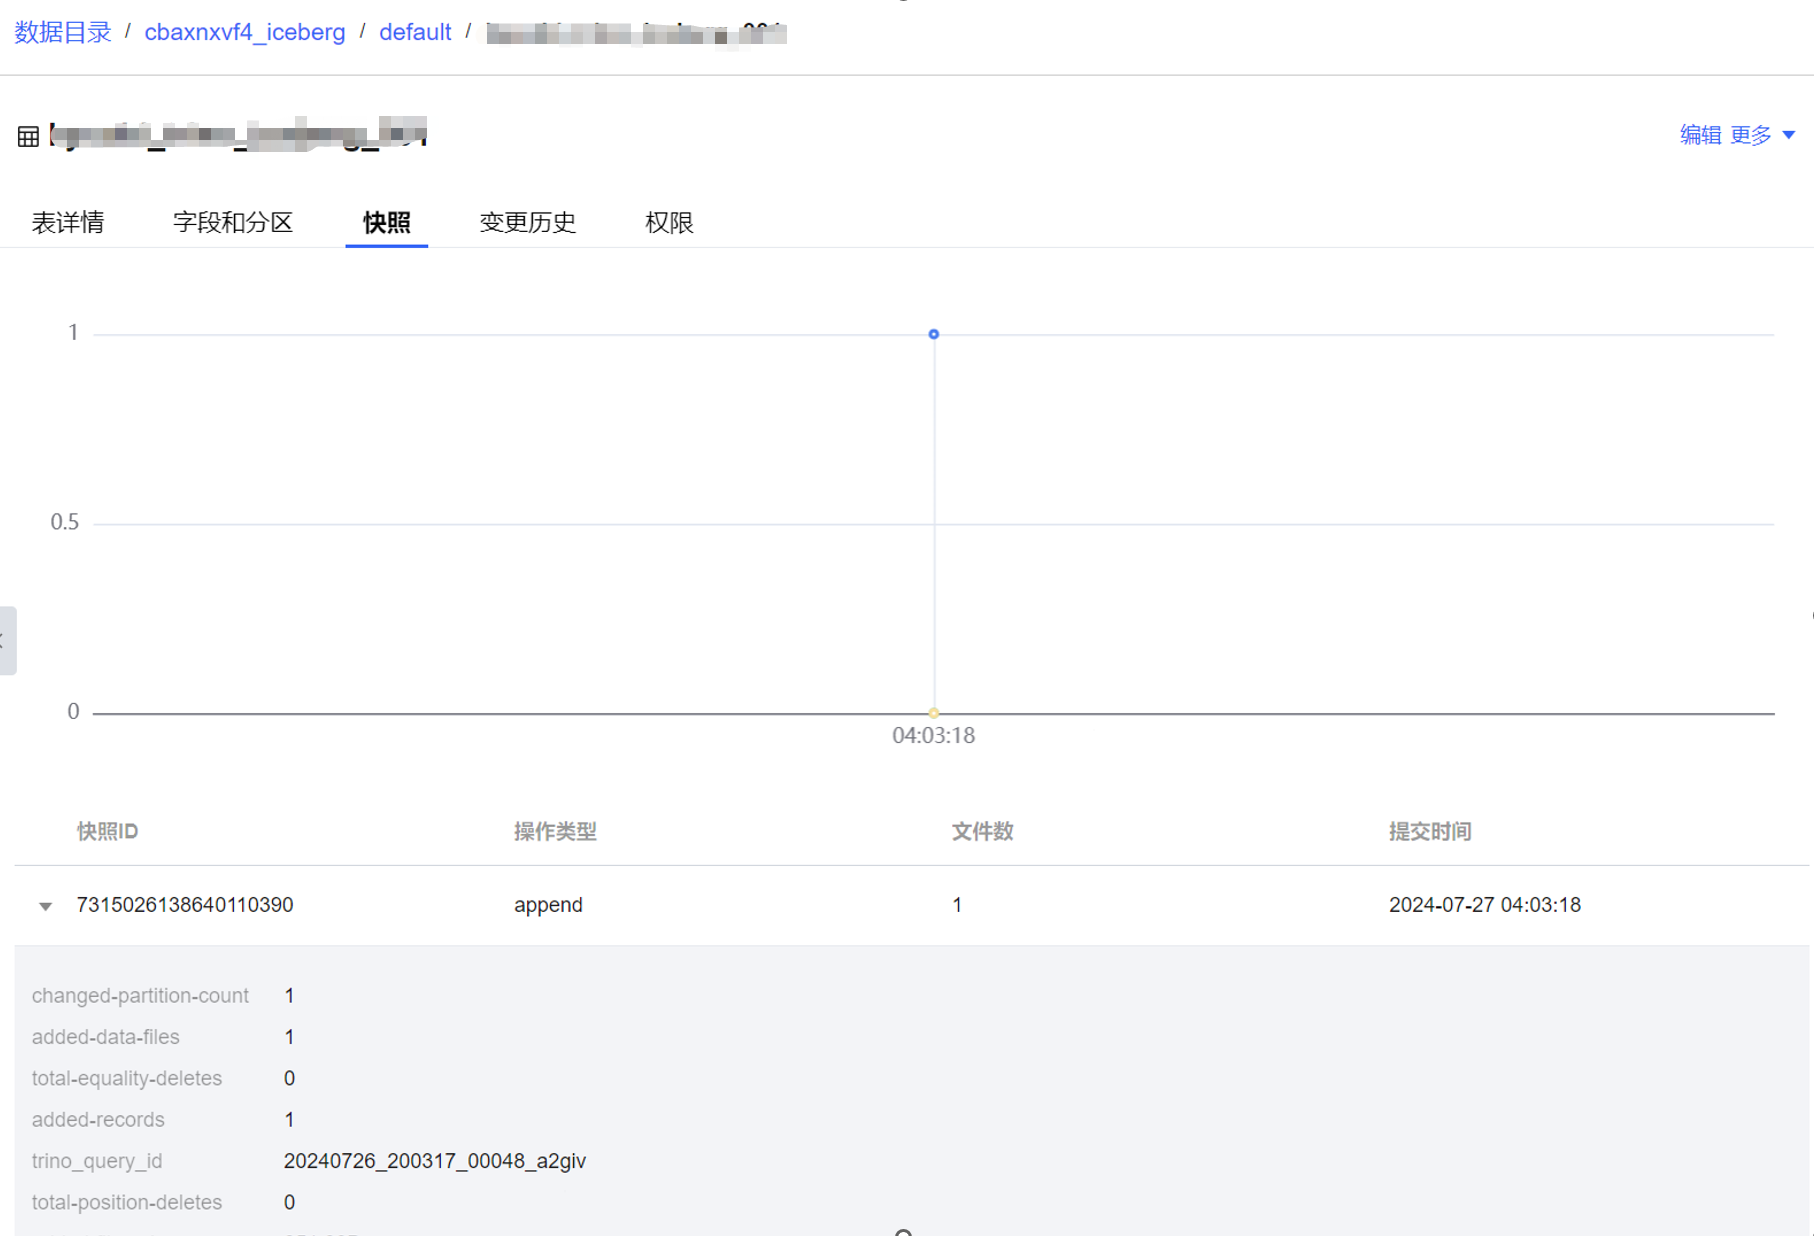Click the 提交时间 column header
1814x1236 pixels.
point(1429,831)
